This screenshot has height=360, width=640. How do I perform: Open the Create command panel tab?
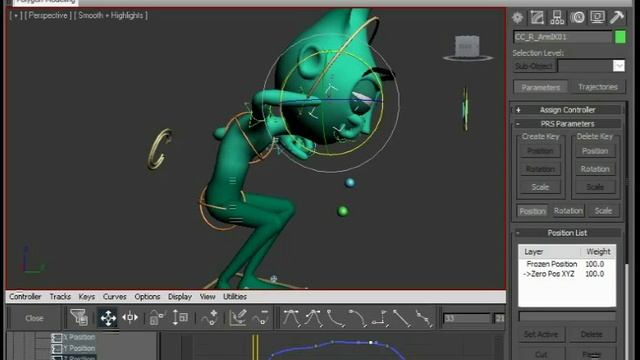click(518, 18)
